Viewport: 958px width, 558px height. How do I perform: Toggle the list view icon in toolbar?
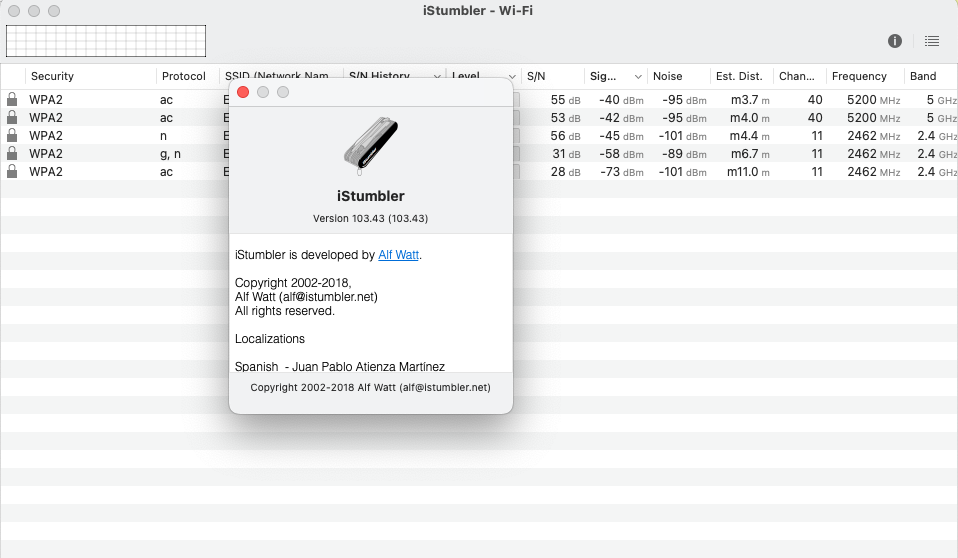click(932, 41)
